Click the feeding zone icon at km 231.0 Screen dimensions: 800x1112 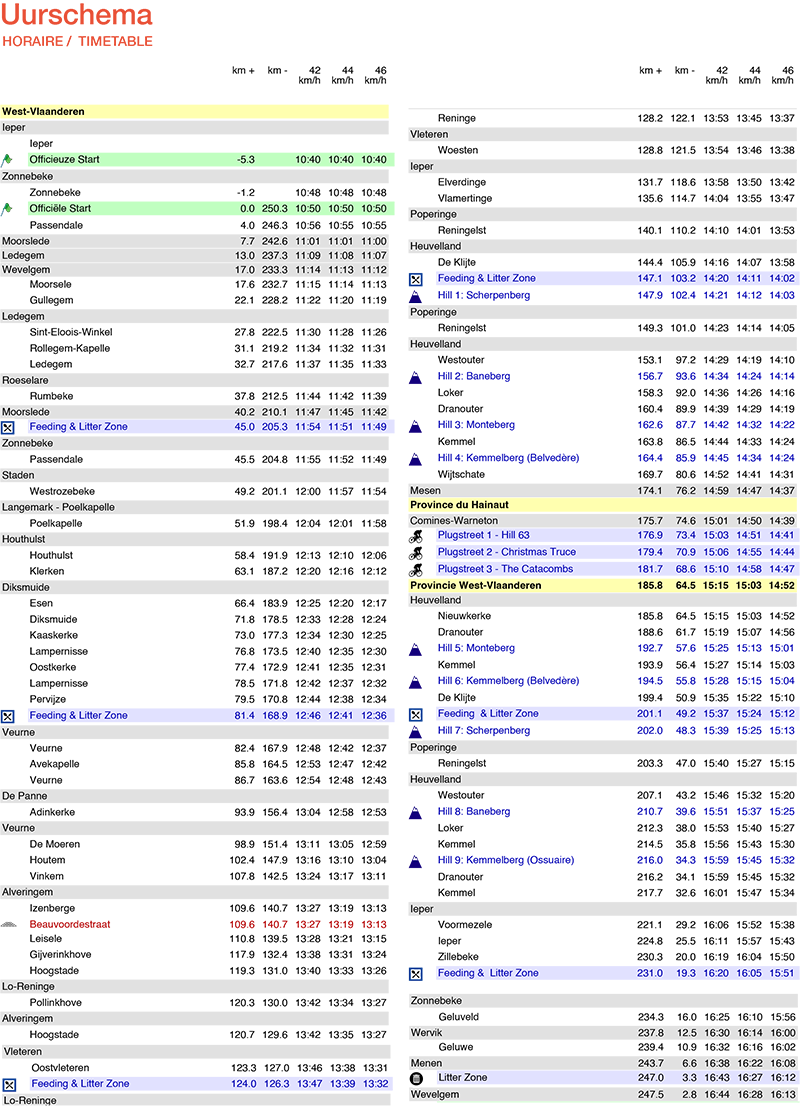tap(416, 974)
